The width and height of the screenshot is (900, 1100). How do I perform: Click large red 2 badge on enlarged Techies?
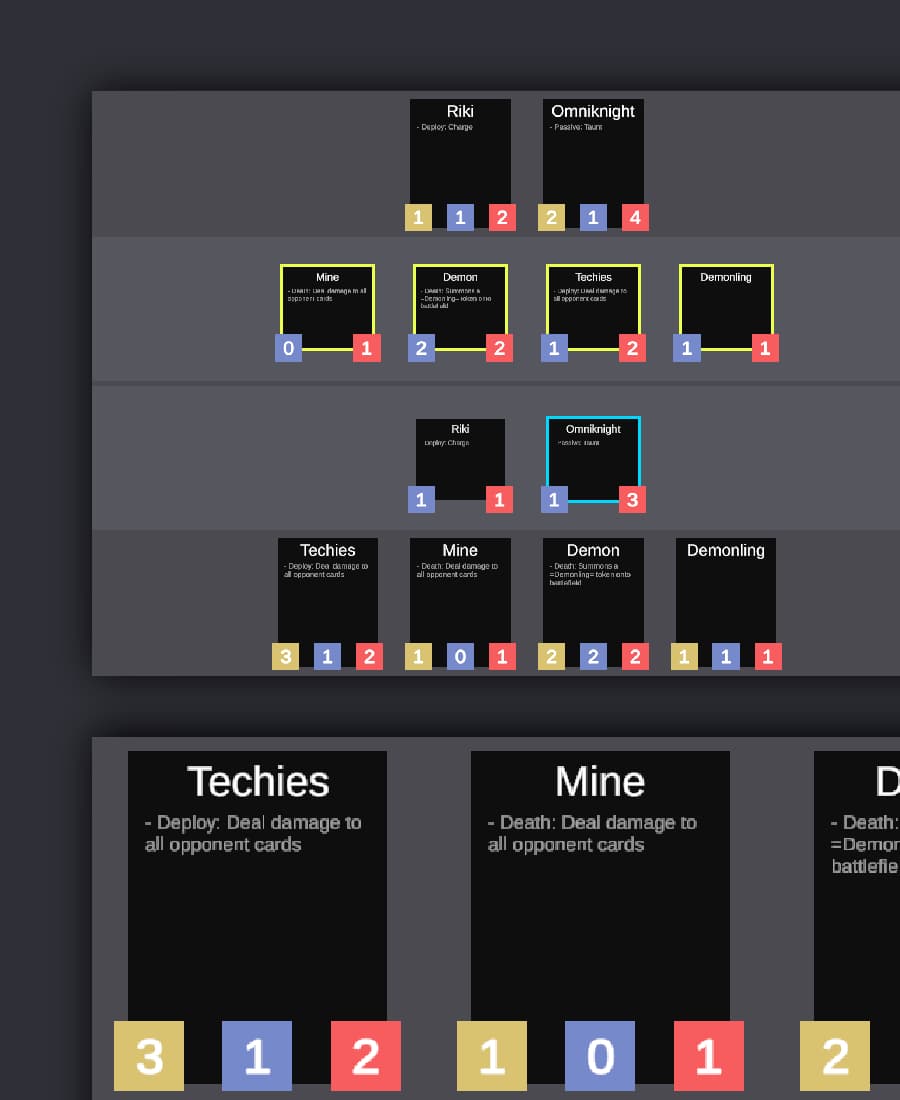[365, 1056]
